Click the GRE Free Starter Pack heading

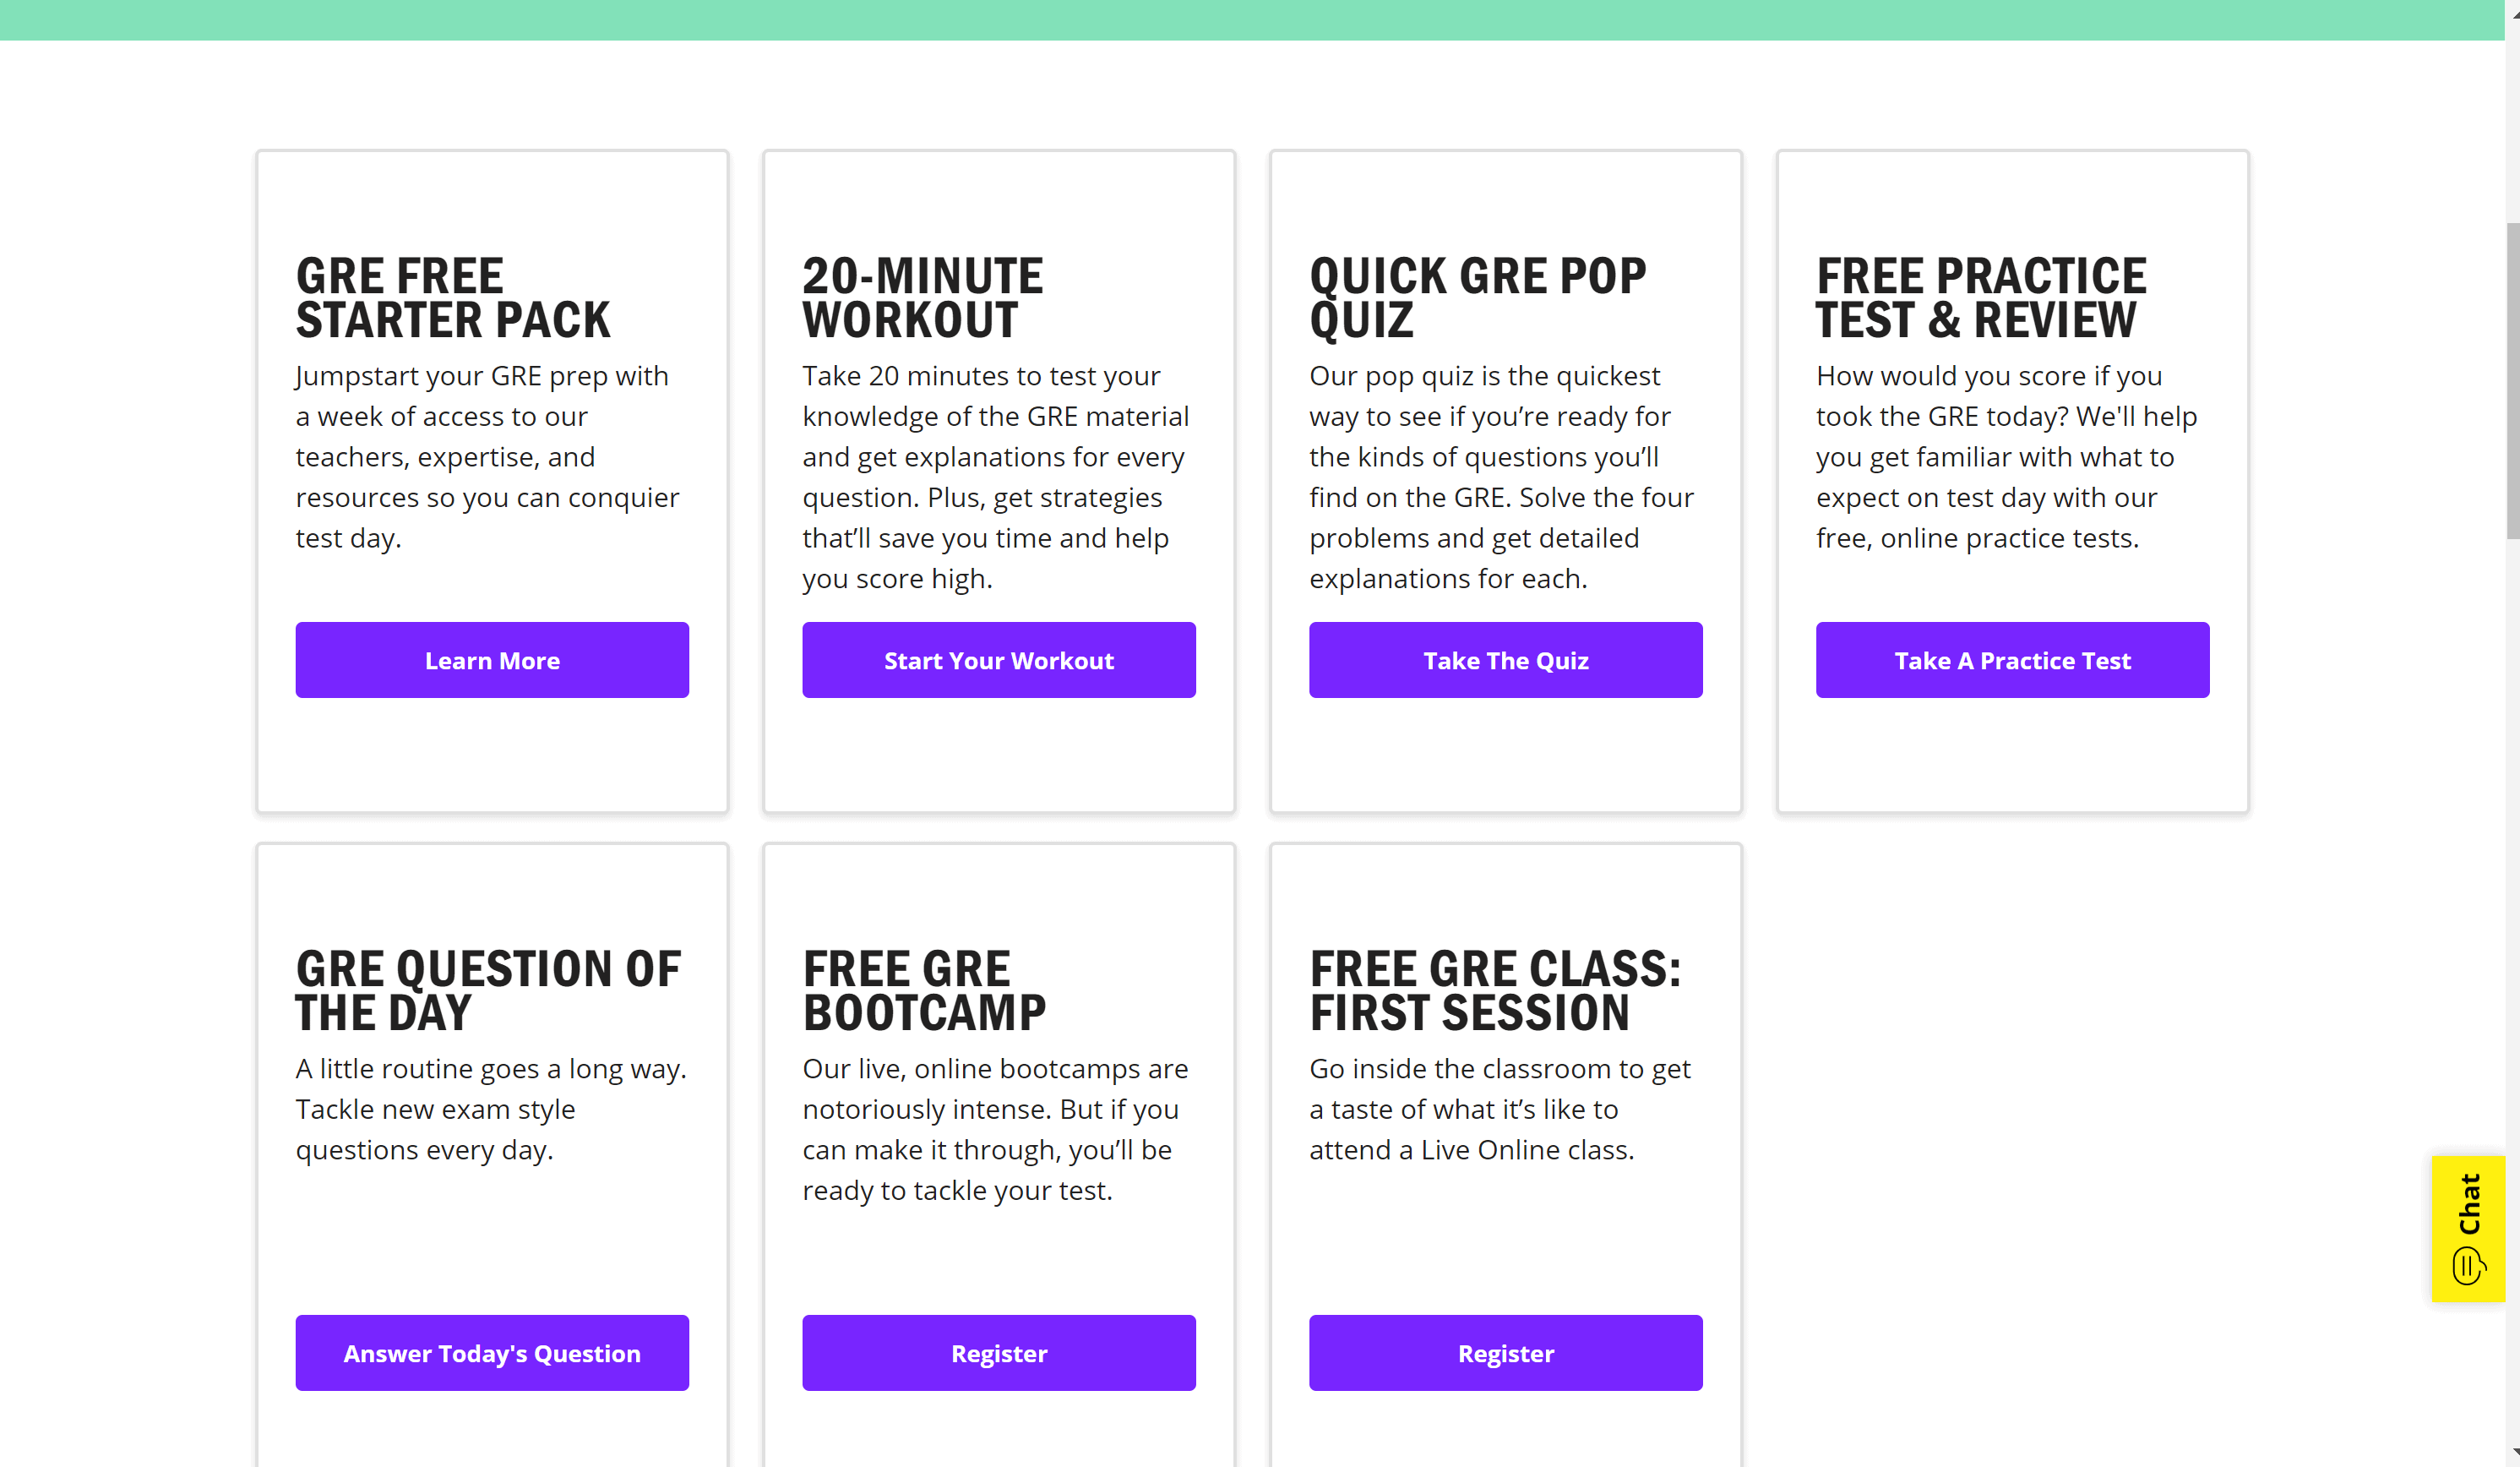pyautogui.click(x=453, y=298)
